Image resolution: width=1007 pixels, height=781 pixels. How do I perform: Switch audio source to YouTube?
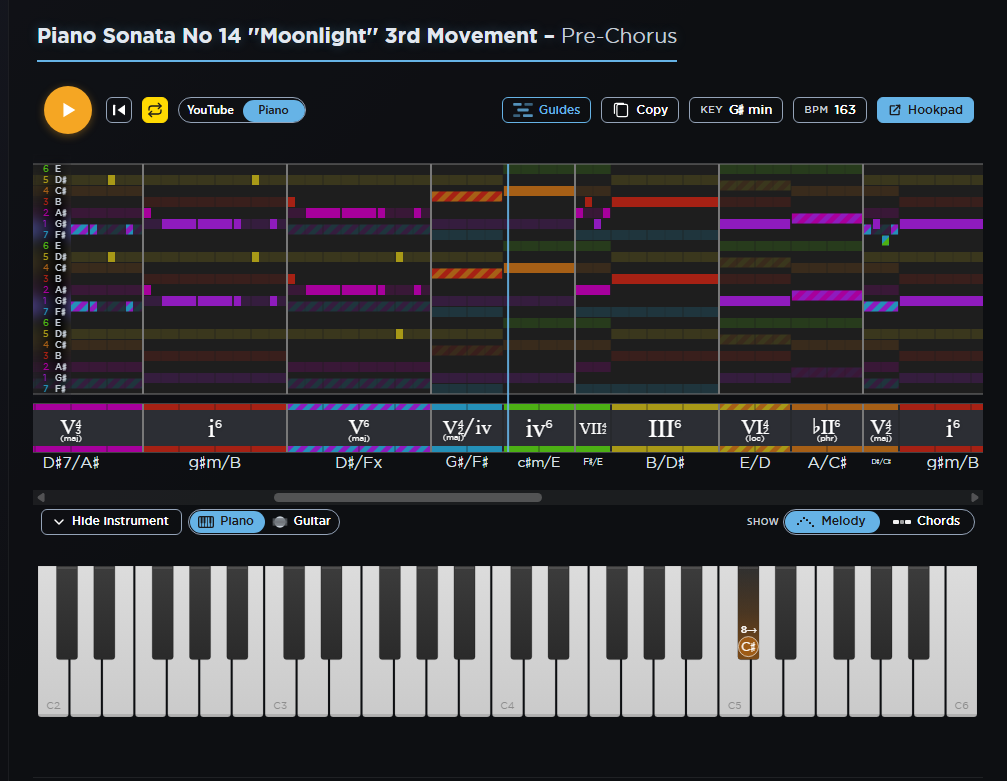(211, 110)
